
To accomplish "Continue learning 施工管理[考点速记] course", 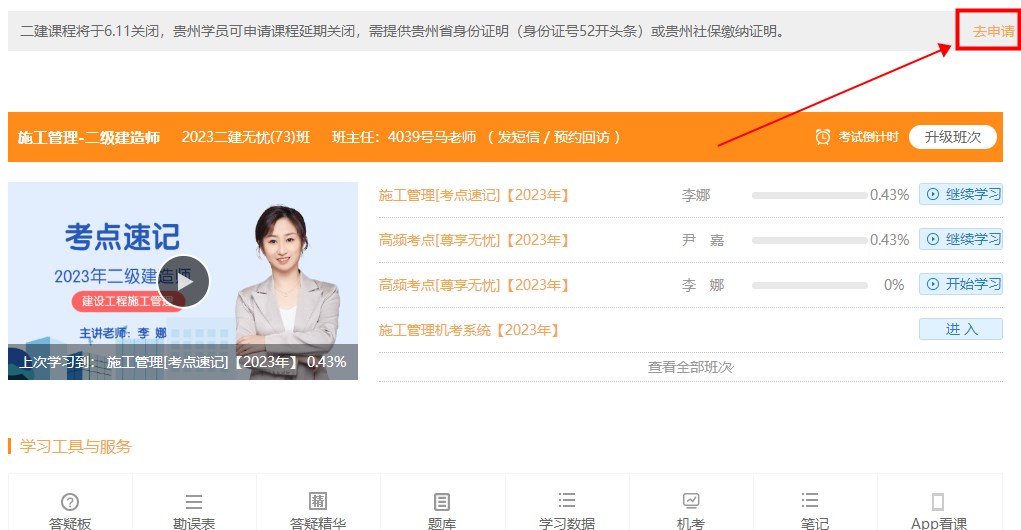I will tap(961, 195).
